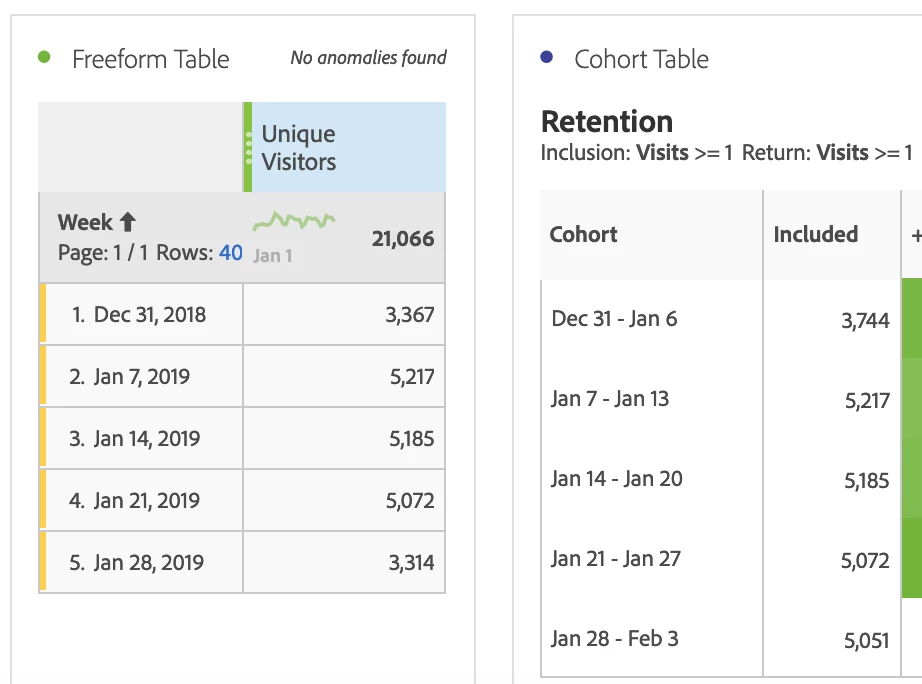
Task: Click the Unique Visitors sparkline trend
Action: (293, 221)
